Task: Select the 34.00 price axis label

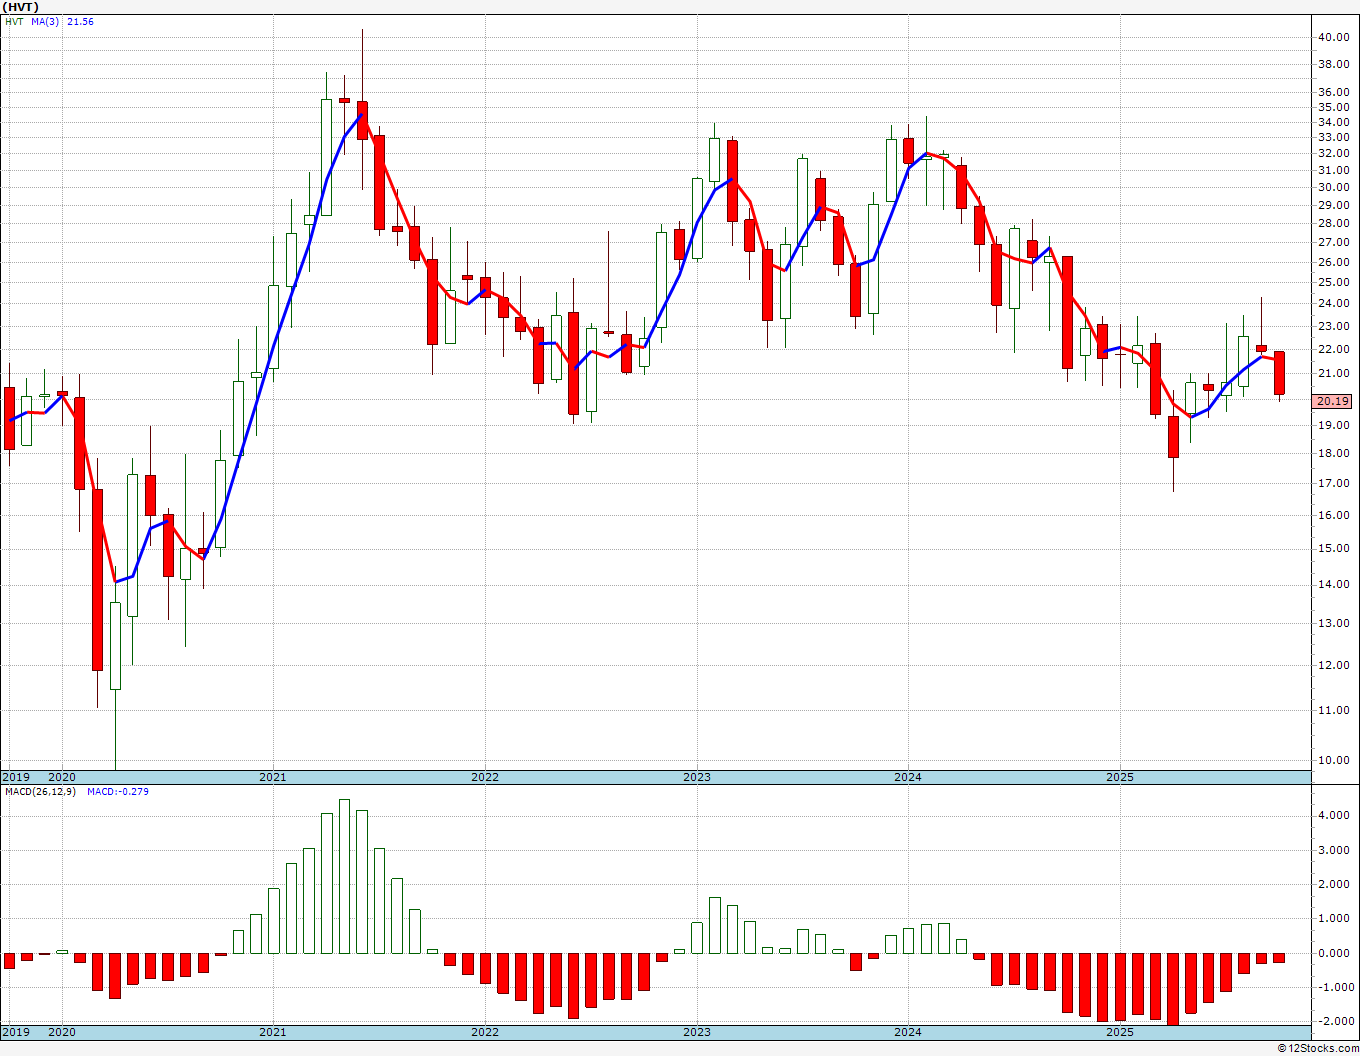Action: point(1333,122)
